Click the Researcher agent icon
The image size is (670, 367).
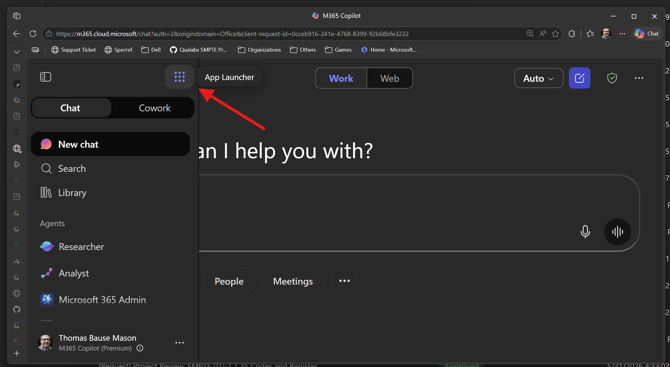click(x=47, y=247)
